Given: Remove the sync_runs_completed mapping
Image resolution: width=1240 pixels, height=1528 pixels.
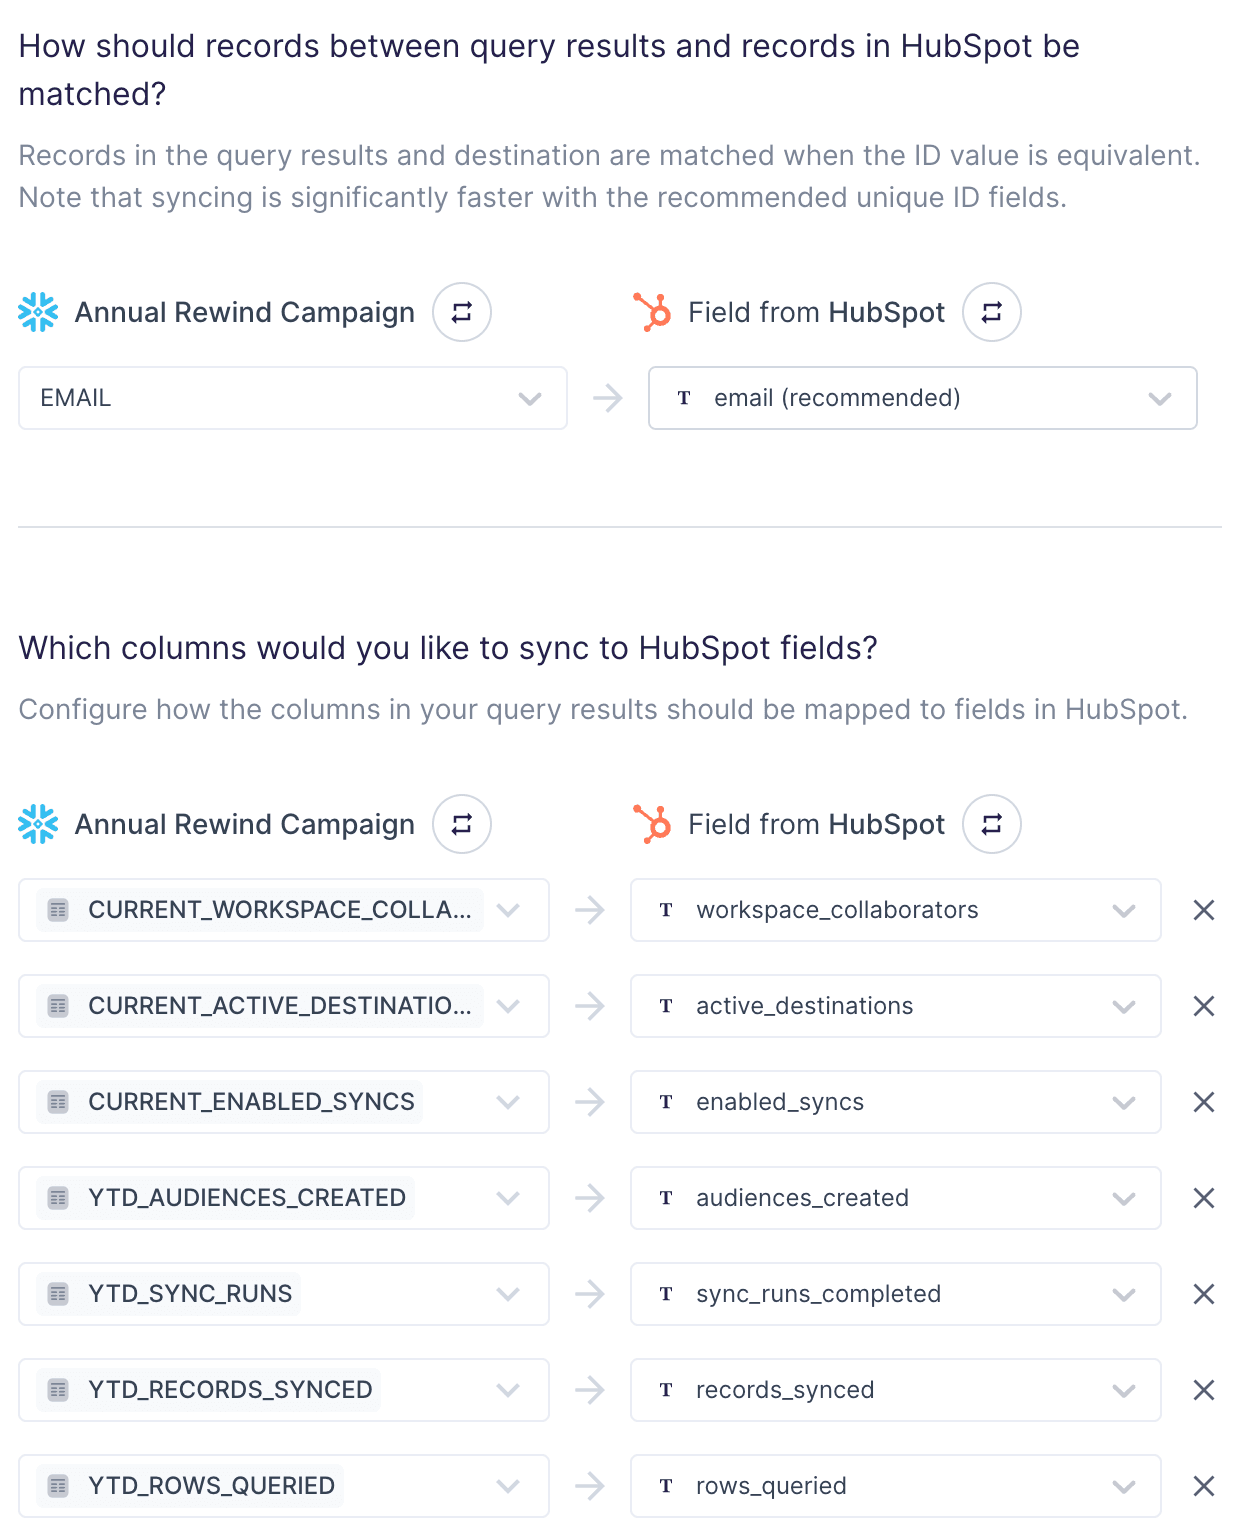Looking at the screenshot, I should 1204,1294.
